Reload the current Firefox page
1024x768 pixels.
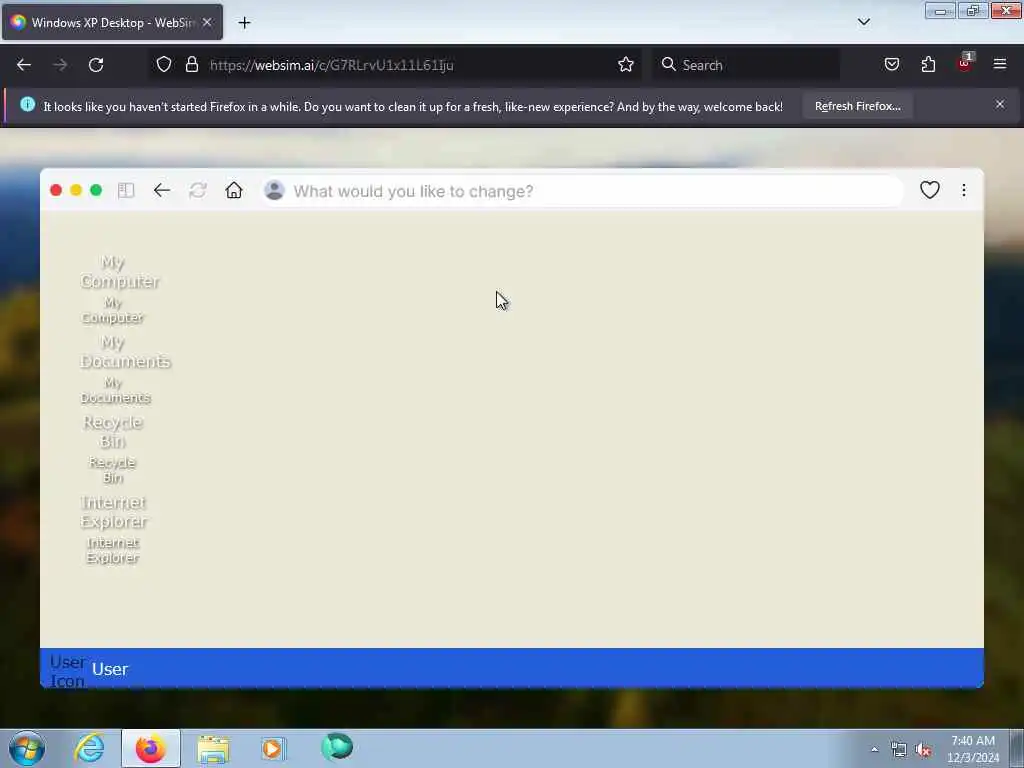[96, 65]
